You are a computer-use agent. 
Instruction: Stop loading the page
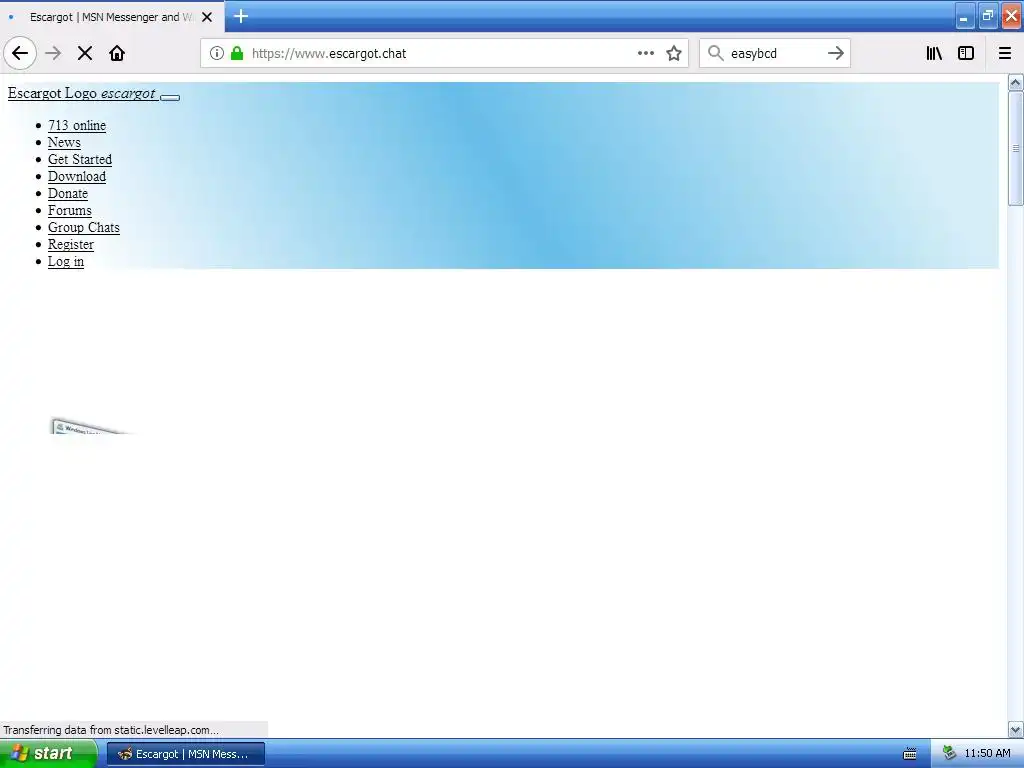tap(85, 53)
